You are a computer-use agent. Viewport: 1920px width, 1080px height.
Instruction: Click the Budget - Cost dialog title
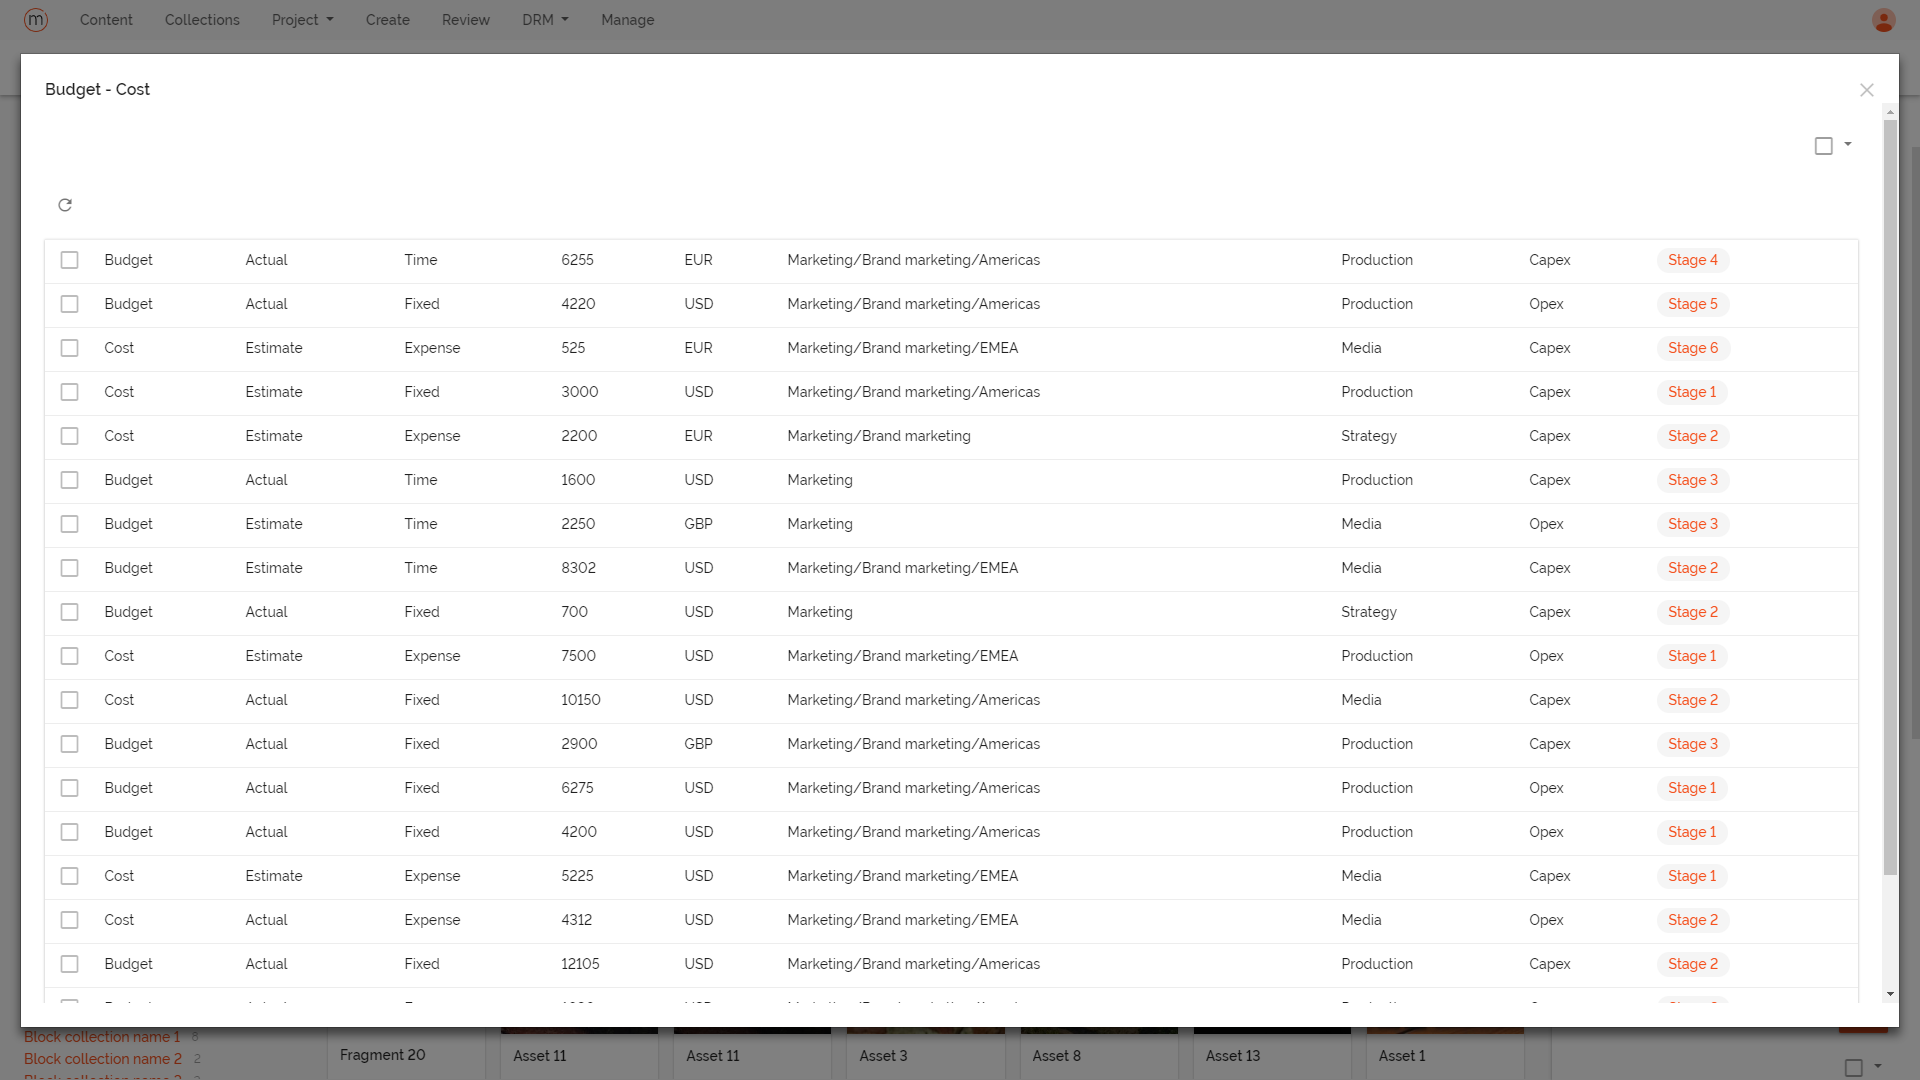pyautogui.click(x=97, y=89)
